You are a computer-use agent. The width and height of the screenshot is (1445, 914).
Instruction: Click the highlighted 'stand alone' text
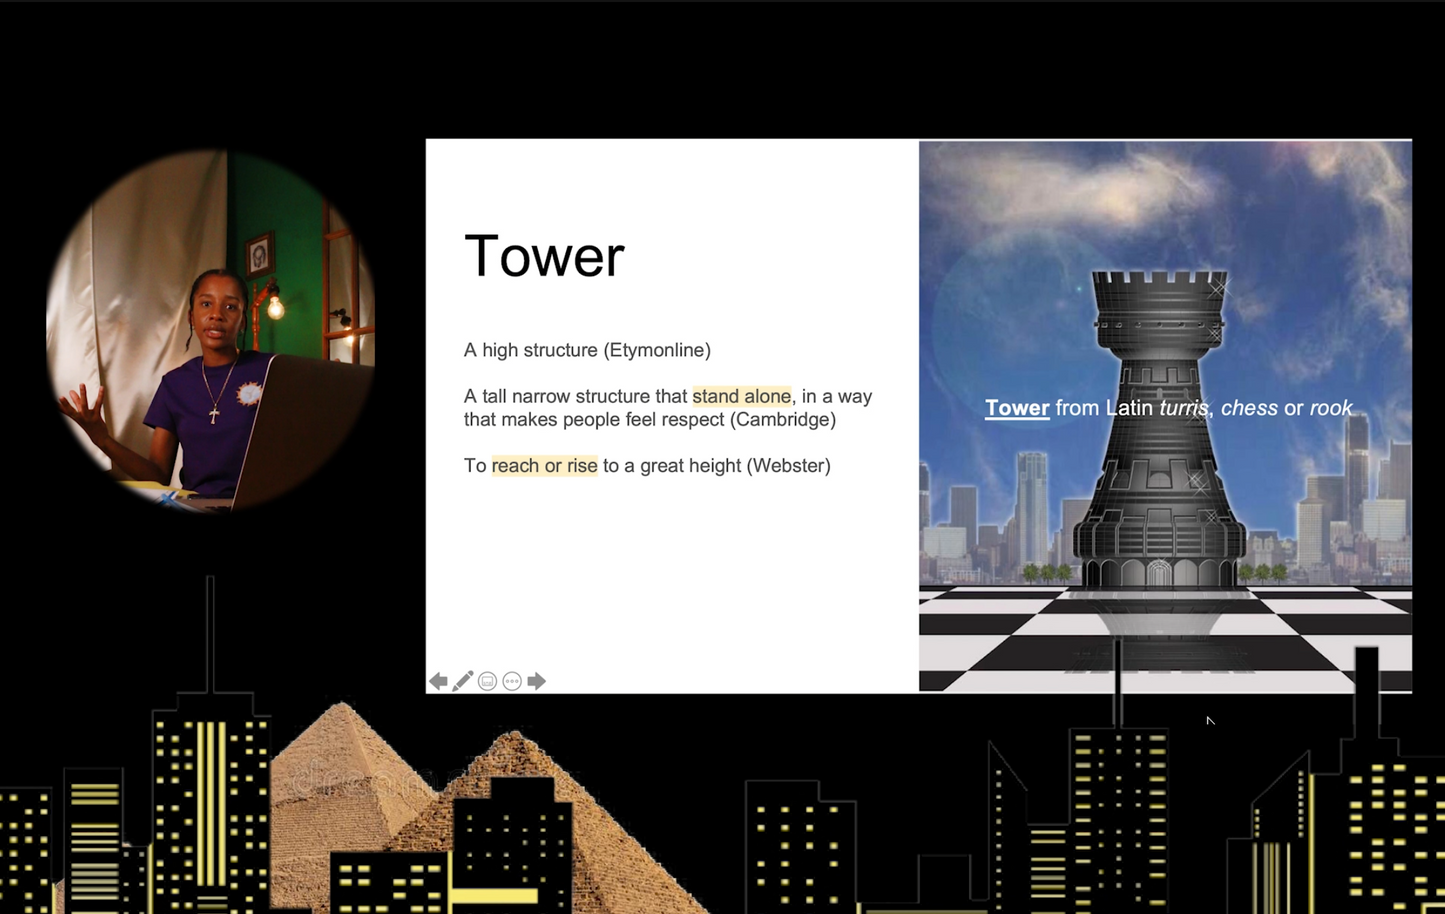tap(741, 396)
